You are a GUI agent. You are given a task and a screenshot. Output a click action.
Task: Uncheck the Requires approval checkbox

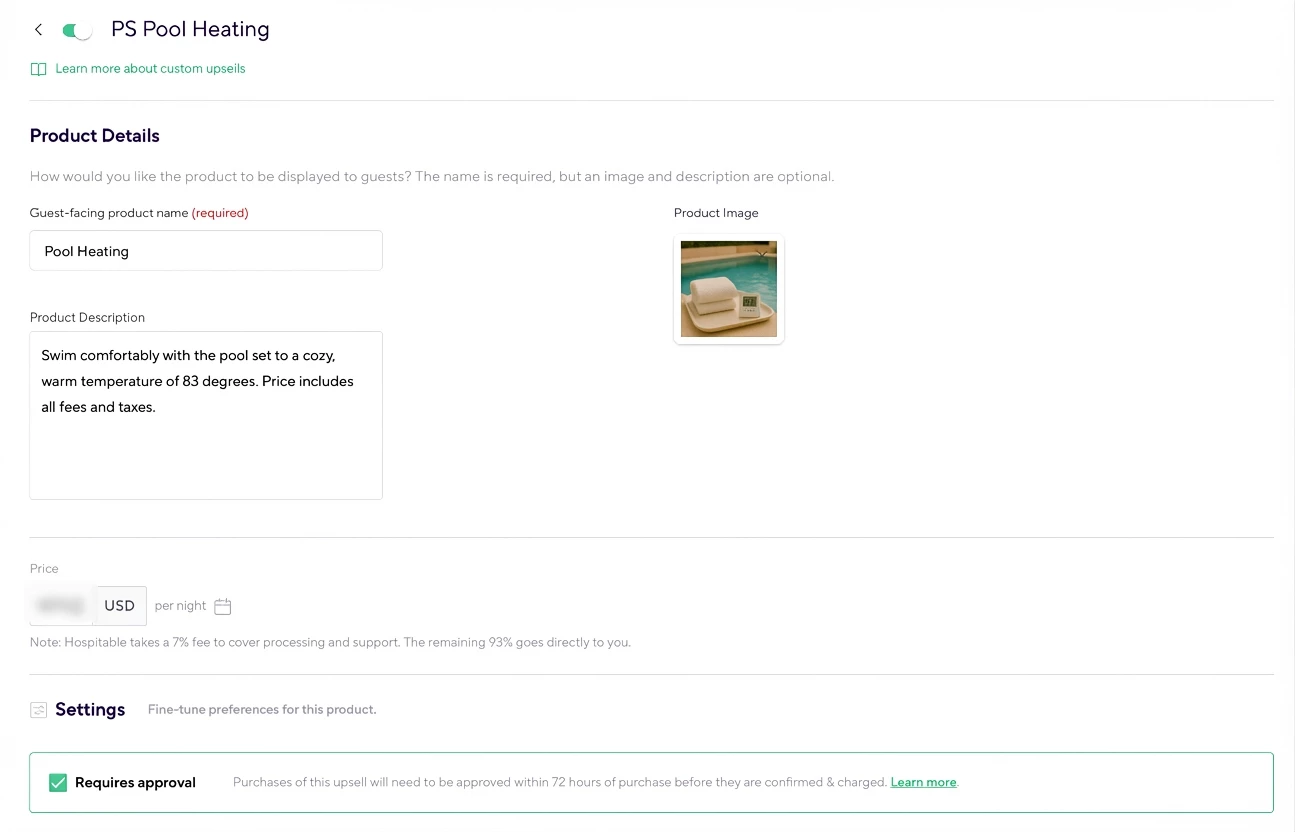(58, 782)
